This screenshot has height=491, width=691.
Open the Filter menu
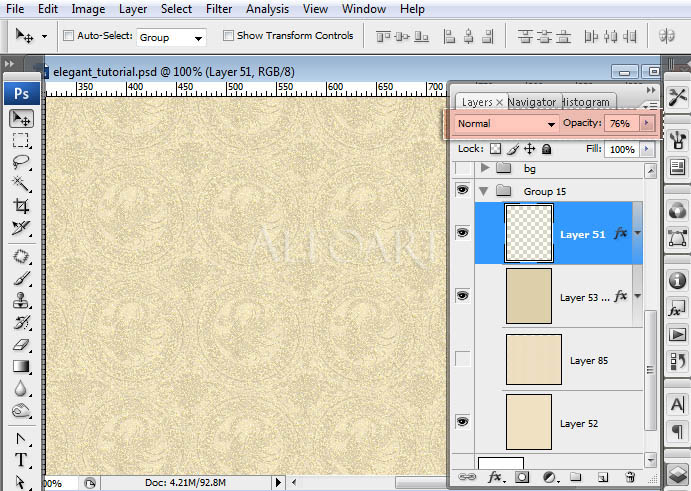pyautogui.click(x=219, y=9)
